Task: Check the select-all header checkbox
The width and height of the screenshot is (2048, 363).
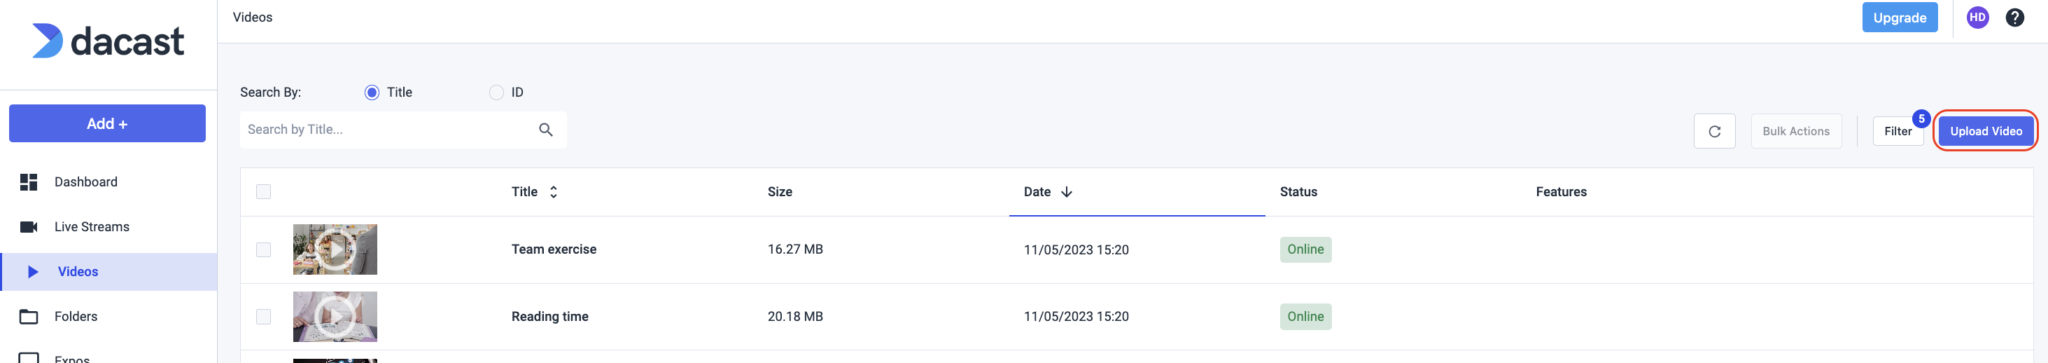Action: [x=263, y=191]
